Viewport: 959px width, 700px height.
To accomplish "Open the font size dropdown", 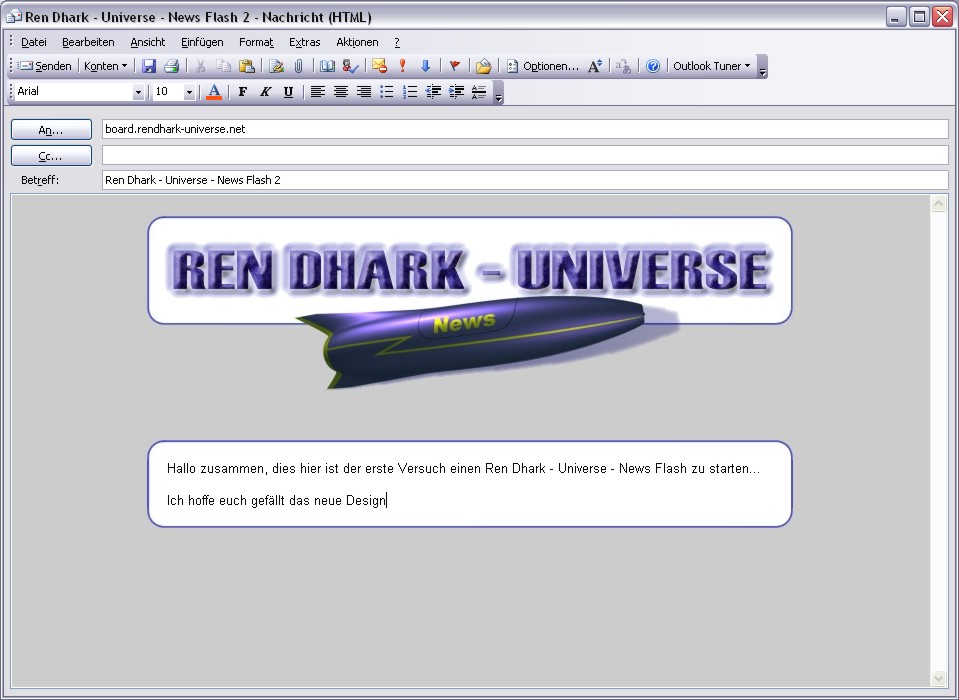I will tap(187, 91).
